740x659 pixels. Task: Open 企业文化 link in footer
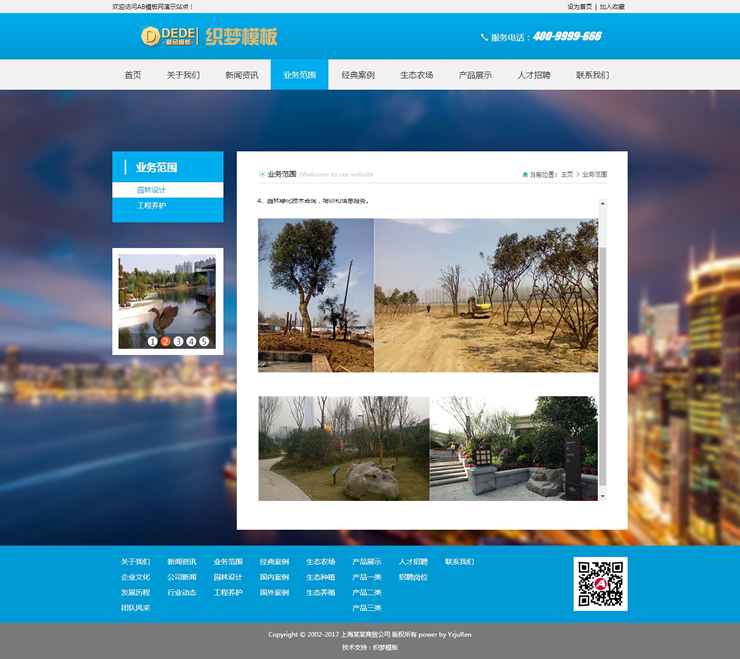click(x=135, y=577)
